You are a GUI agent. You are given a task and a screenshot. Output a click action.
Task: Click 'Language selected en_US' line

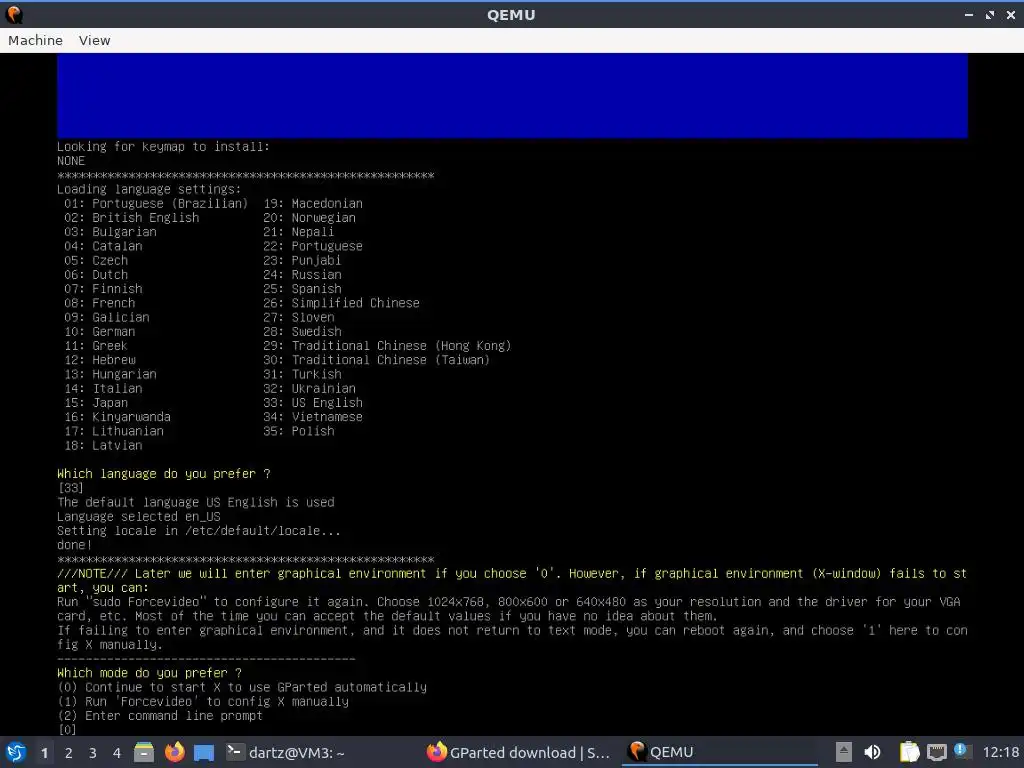pyautogui.click(x=138, y=517)
